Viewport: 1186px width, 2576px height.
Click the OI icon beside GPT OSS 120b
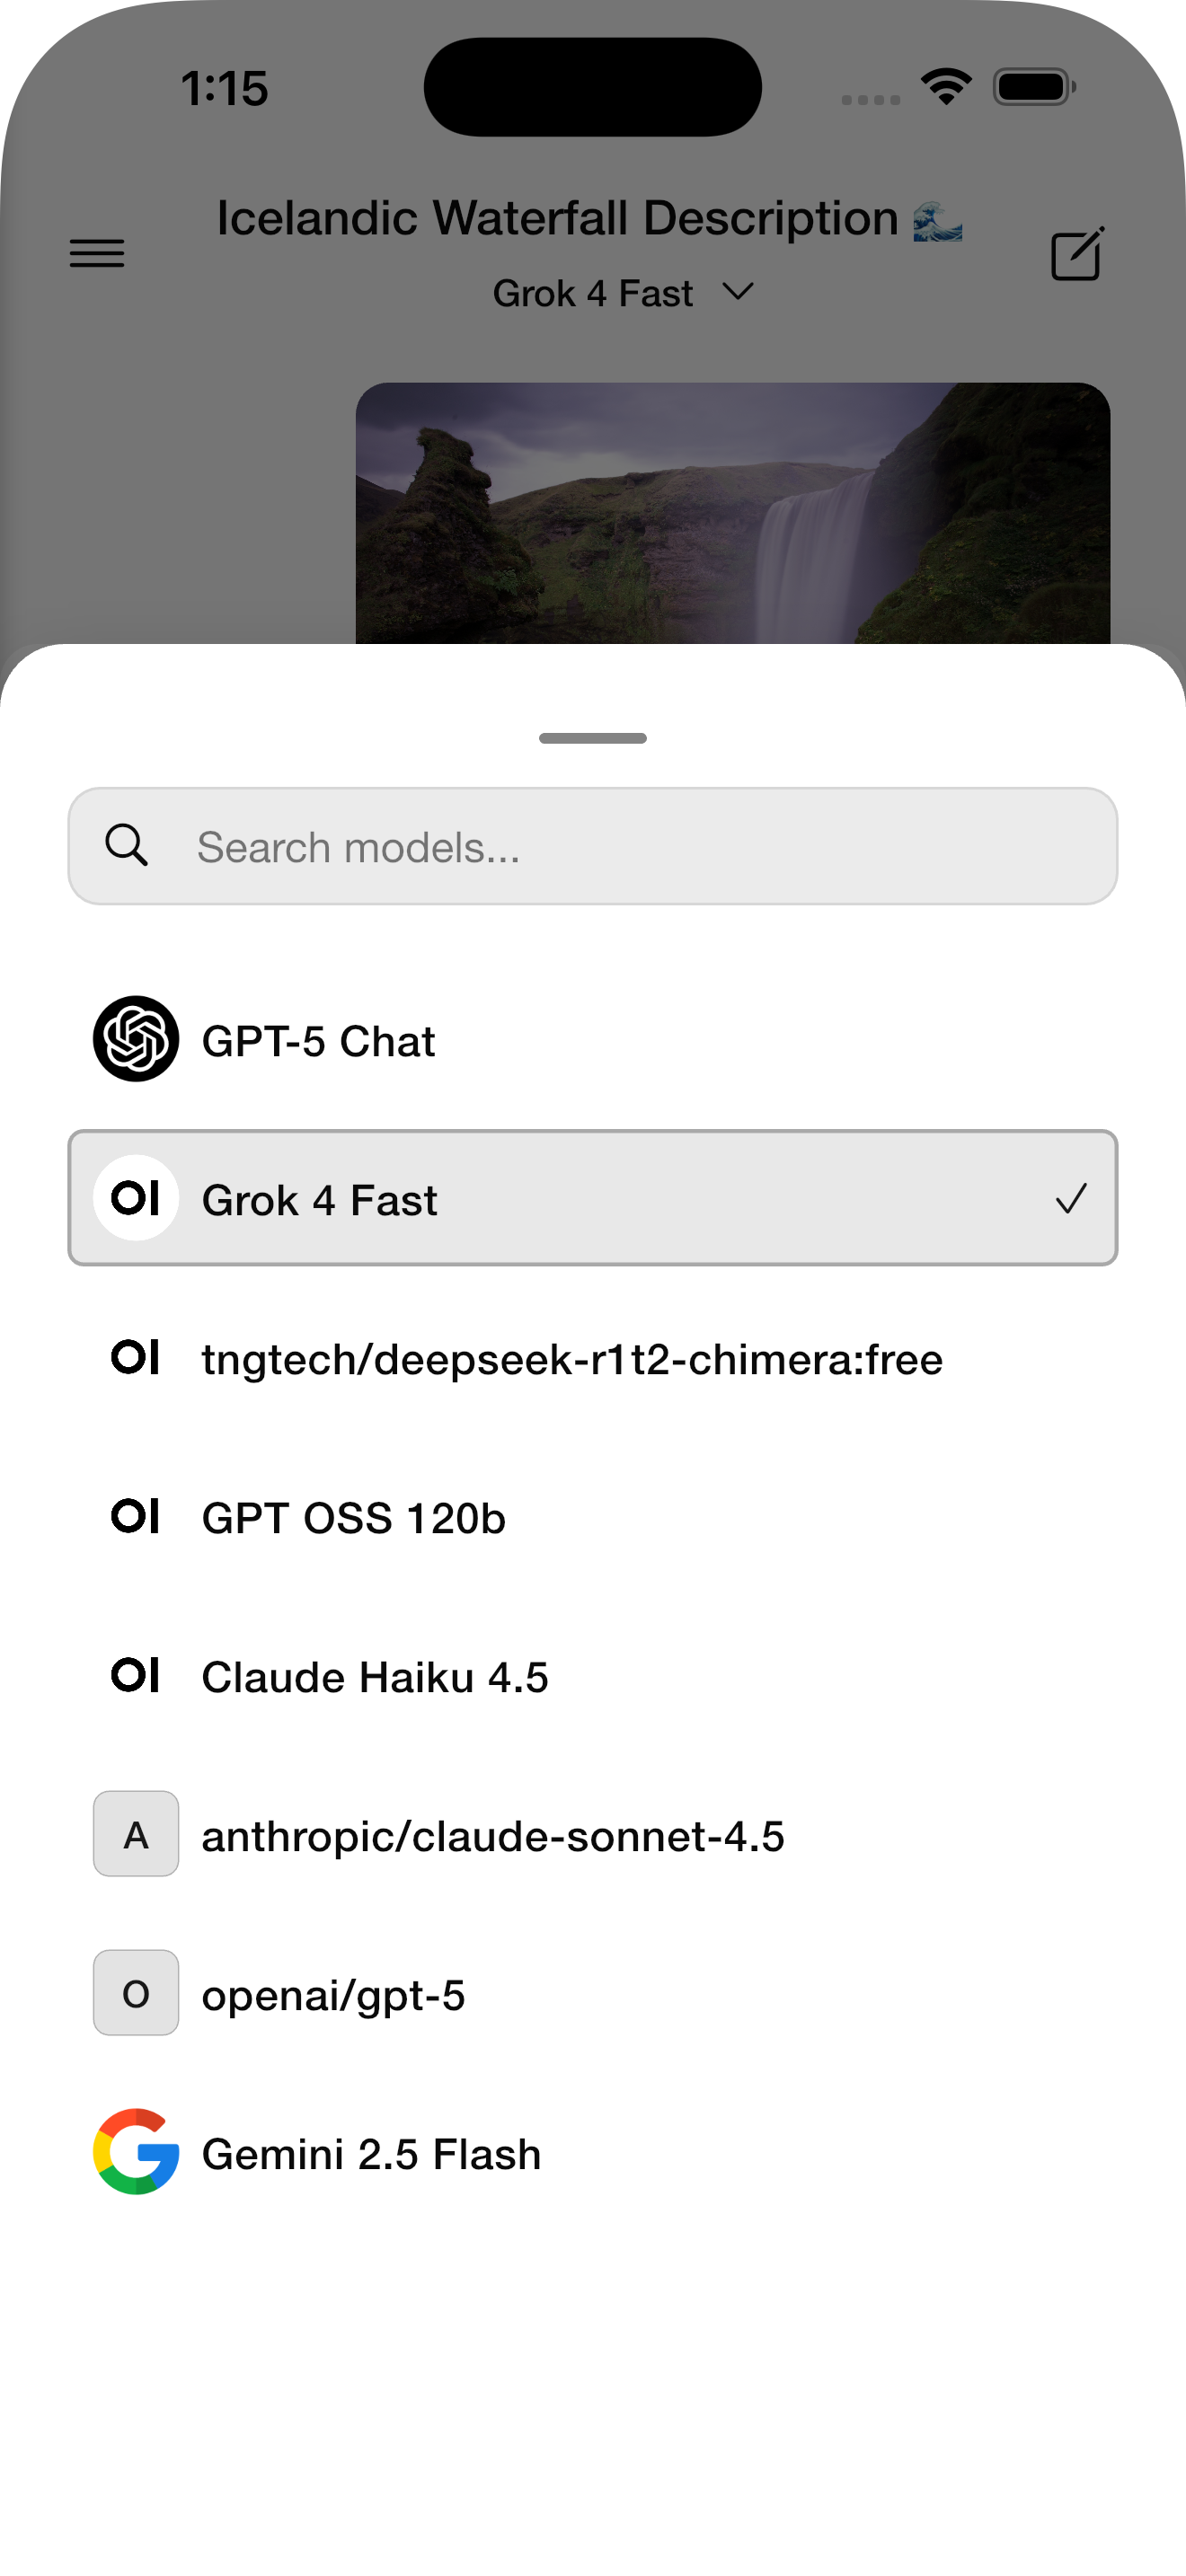[x=136, y=1516]
